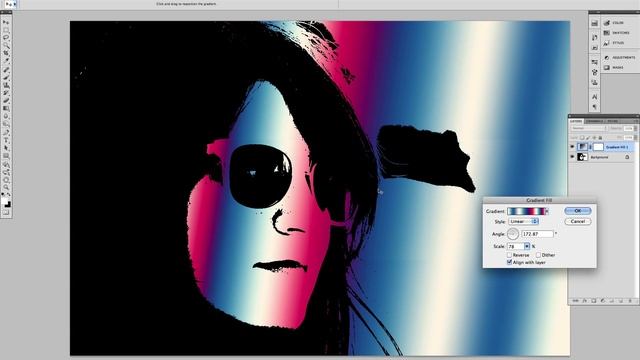Viewport: 640px width, 360px height.
Task: Click the Gradient Fill layer's gradient thumbnail
Action: click(x=582, y=147)
